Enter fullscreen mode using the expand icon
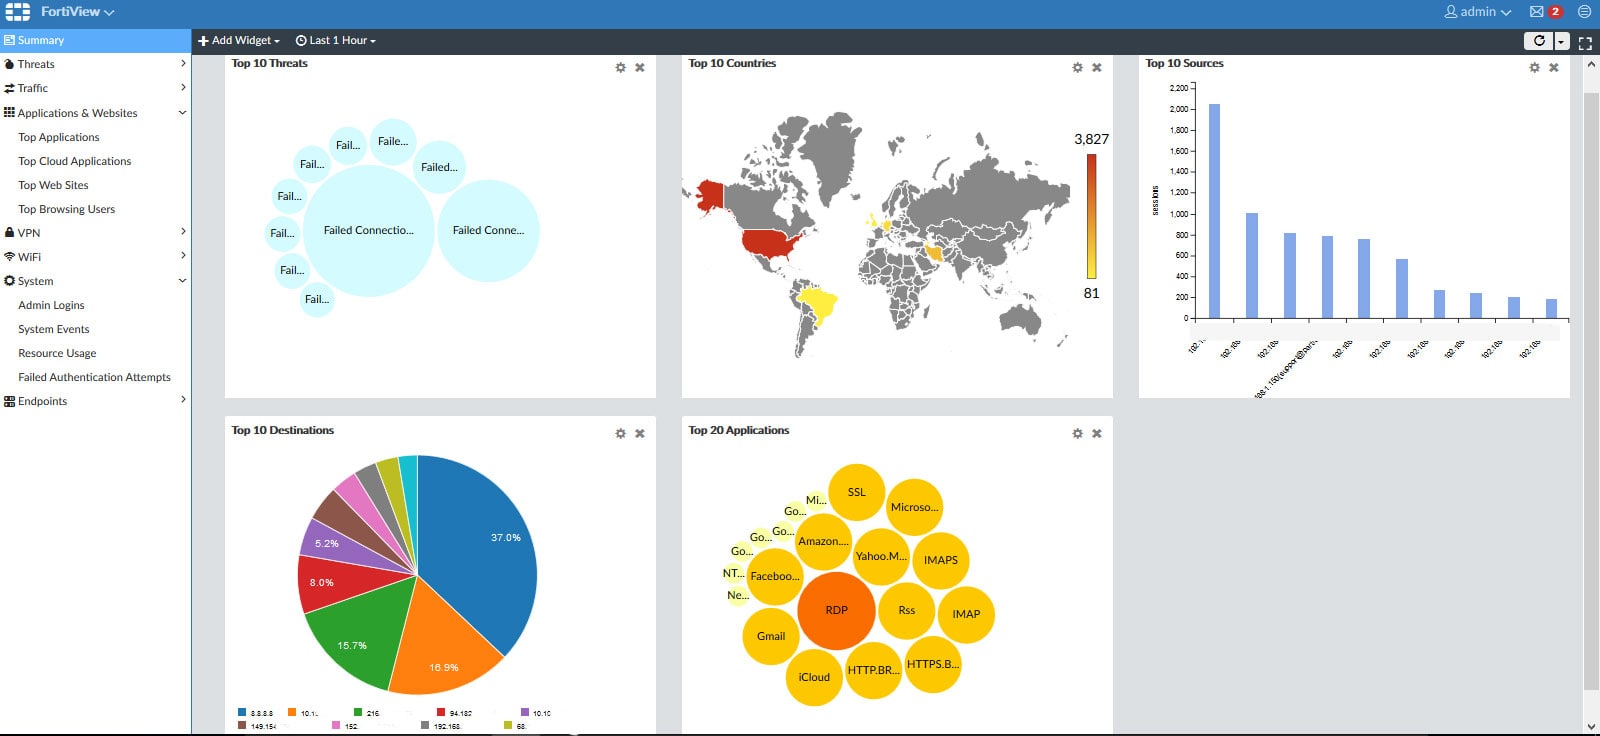Screen dimensions: 1600x736 click(1585, 42)
